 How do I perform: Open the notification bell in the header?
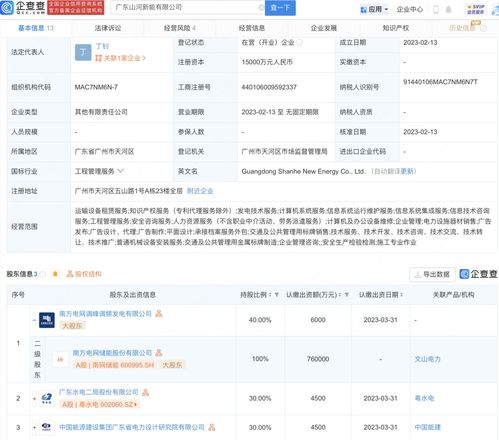[x=449, y=9]
